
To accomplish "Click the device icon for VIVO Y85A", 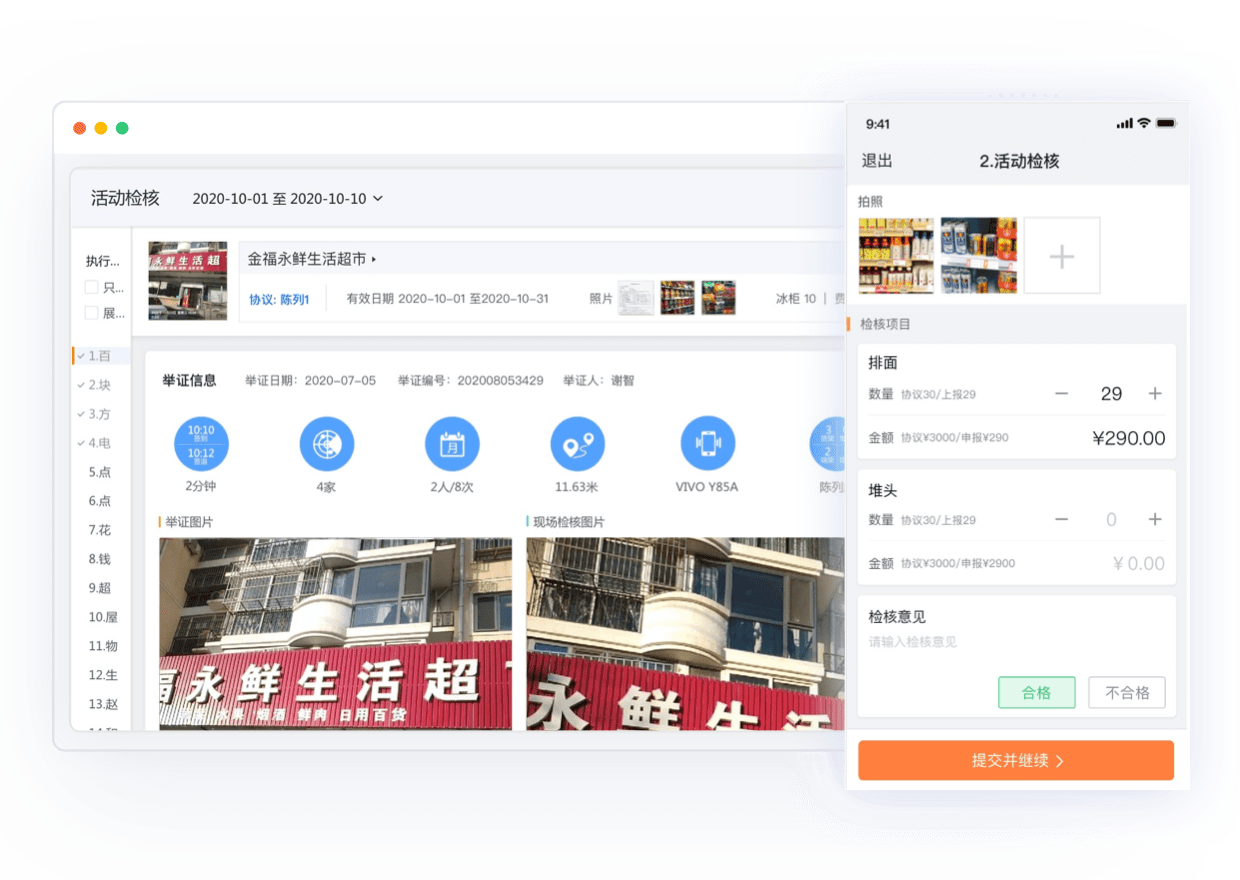I will [708, 443].
